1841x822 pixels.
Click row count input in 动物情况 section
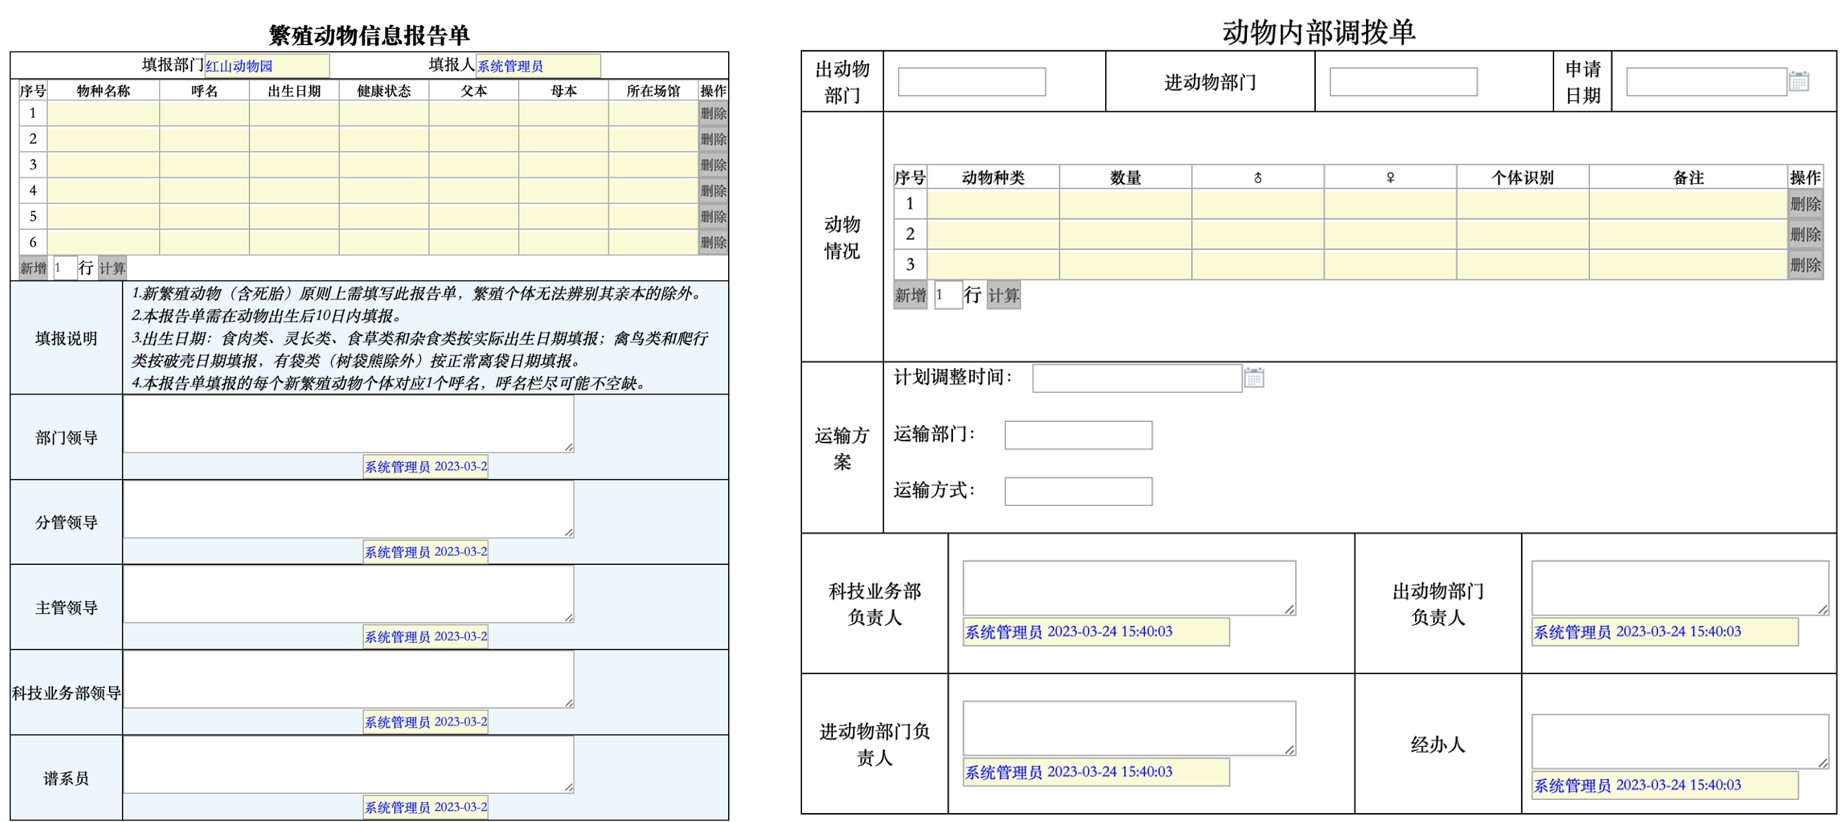[948, 295]
